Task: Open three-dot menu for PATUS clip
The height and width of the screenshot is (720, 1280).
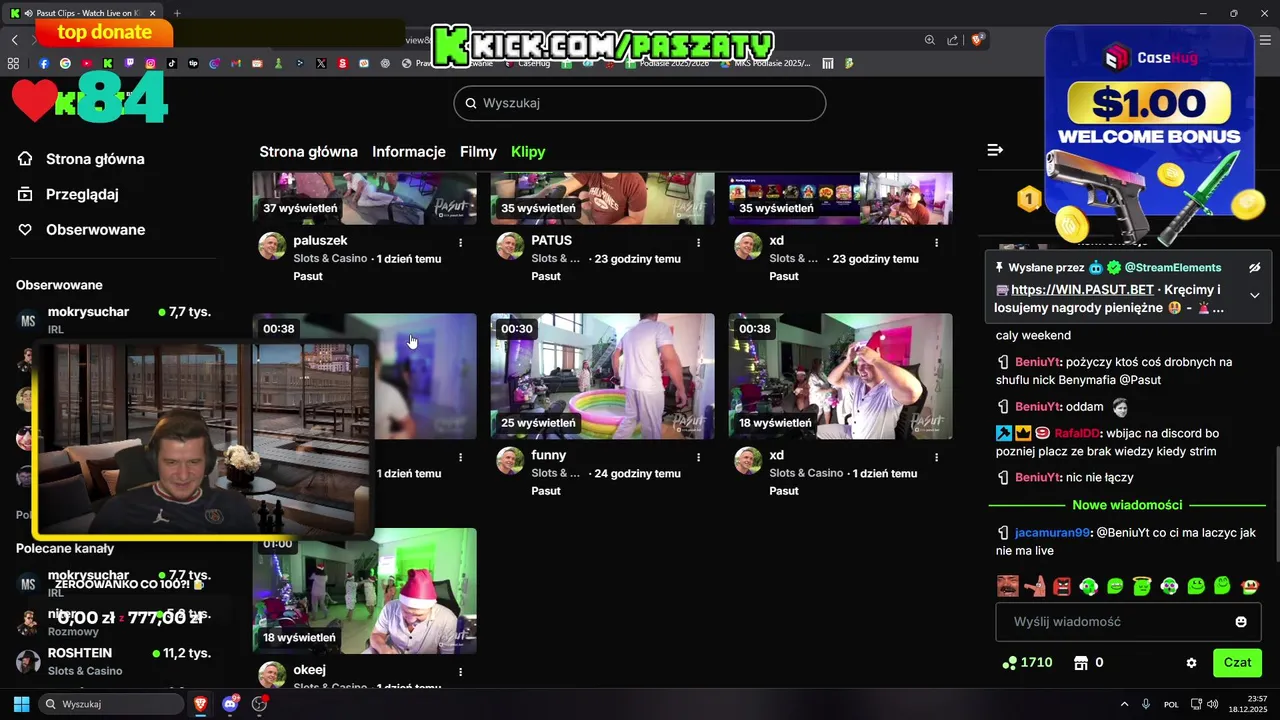Action: (698, 242)
